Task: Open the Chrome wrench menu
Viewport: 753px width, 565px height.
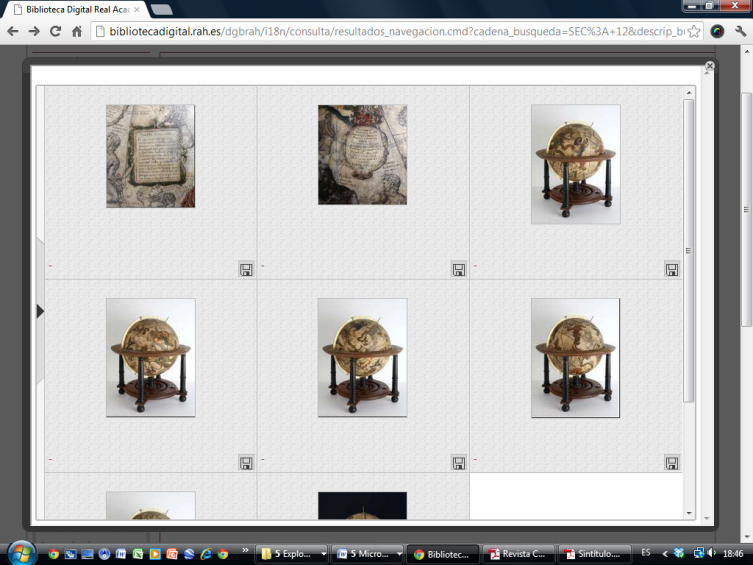Action: click(741, 32)
